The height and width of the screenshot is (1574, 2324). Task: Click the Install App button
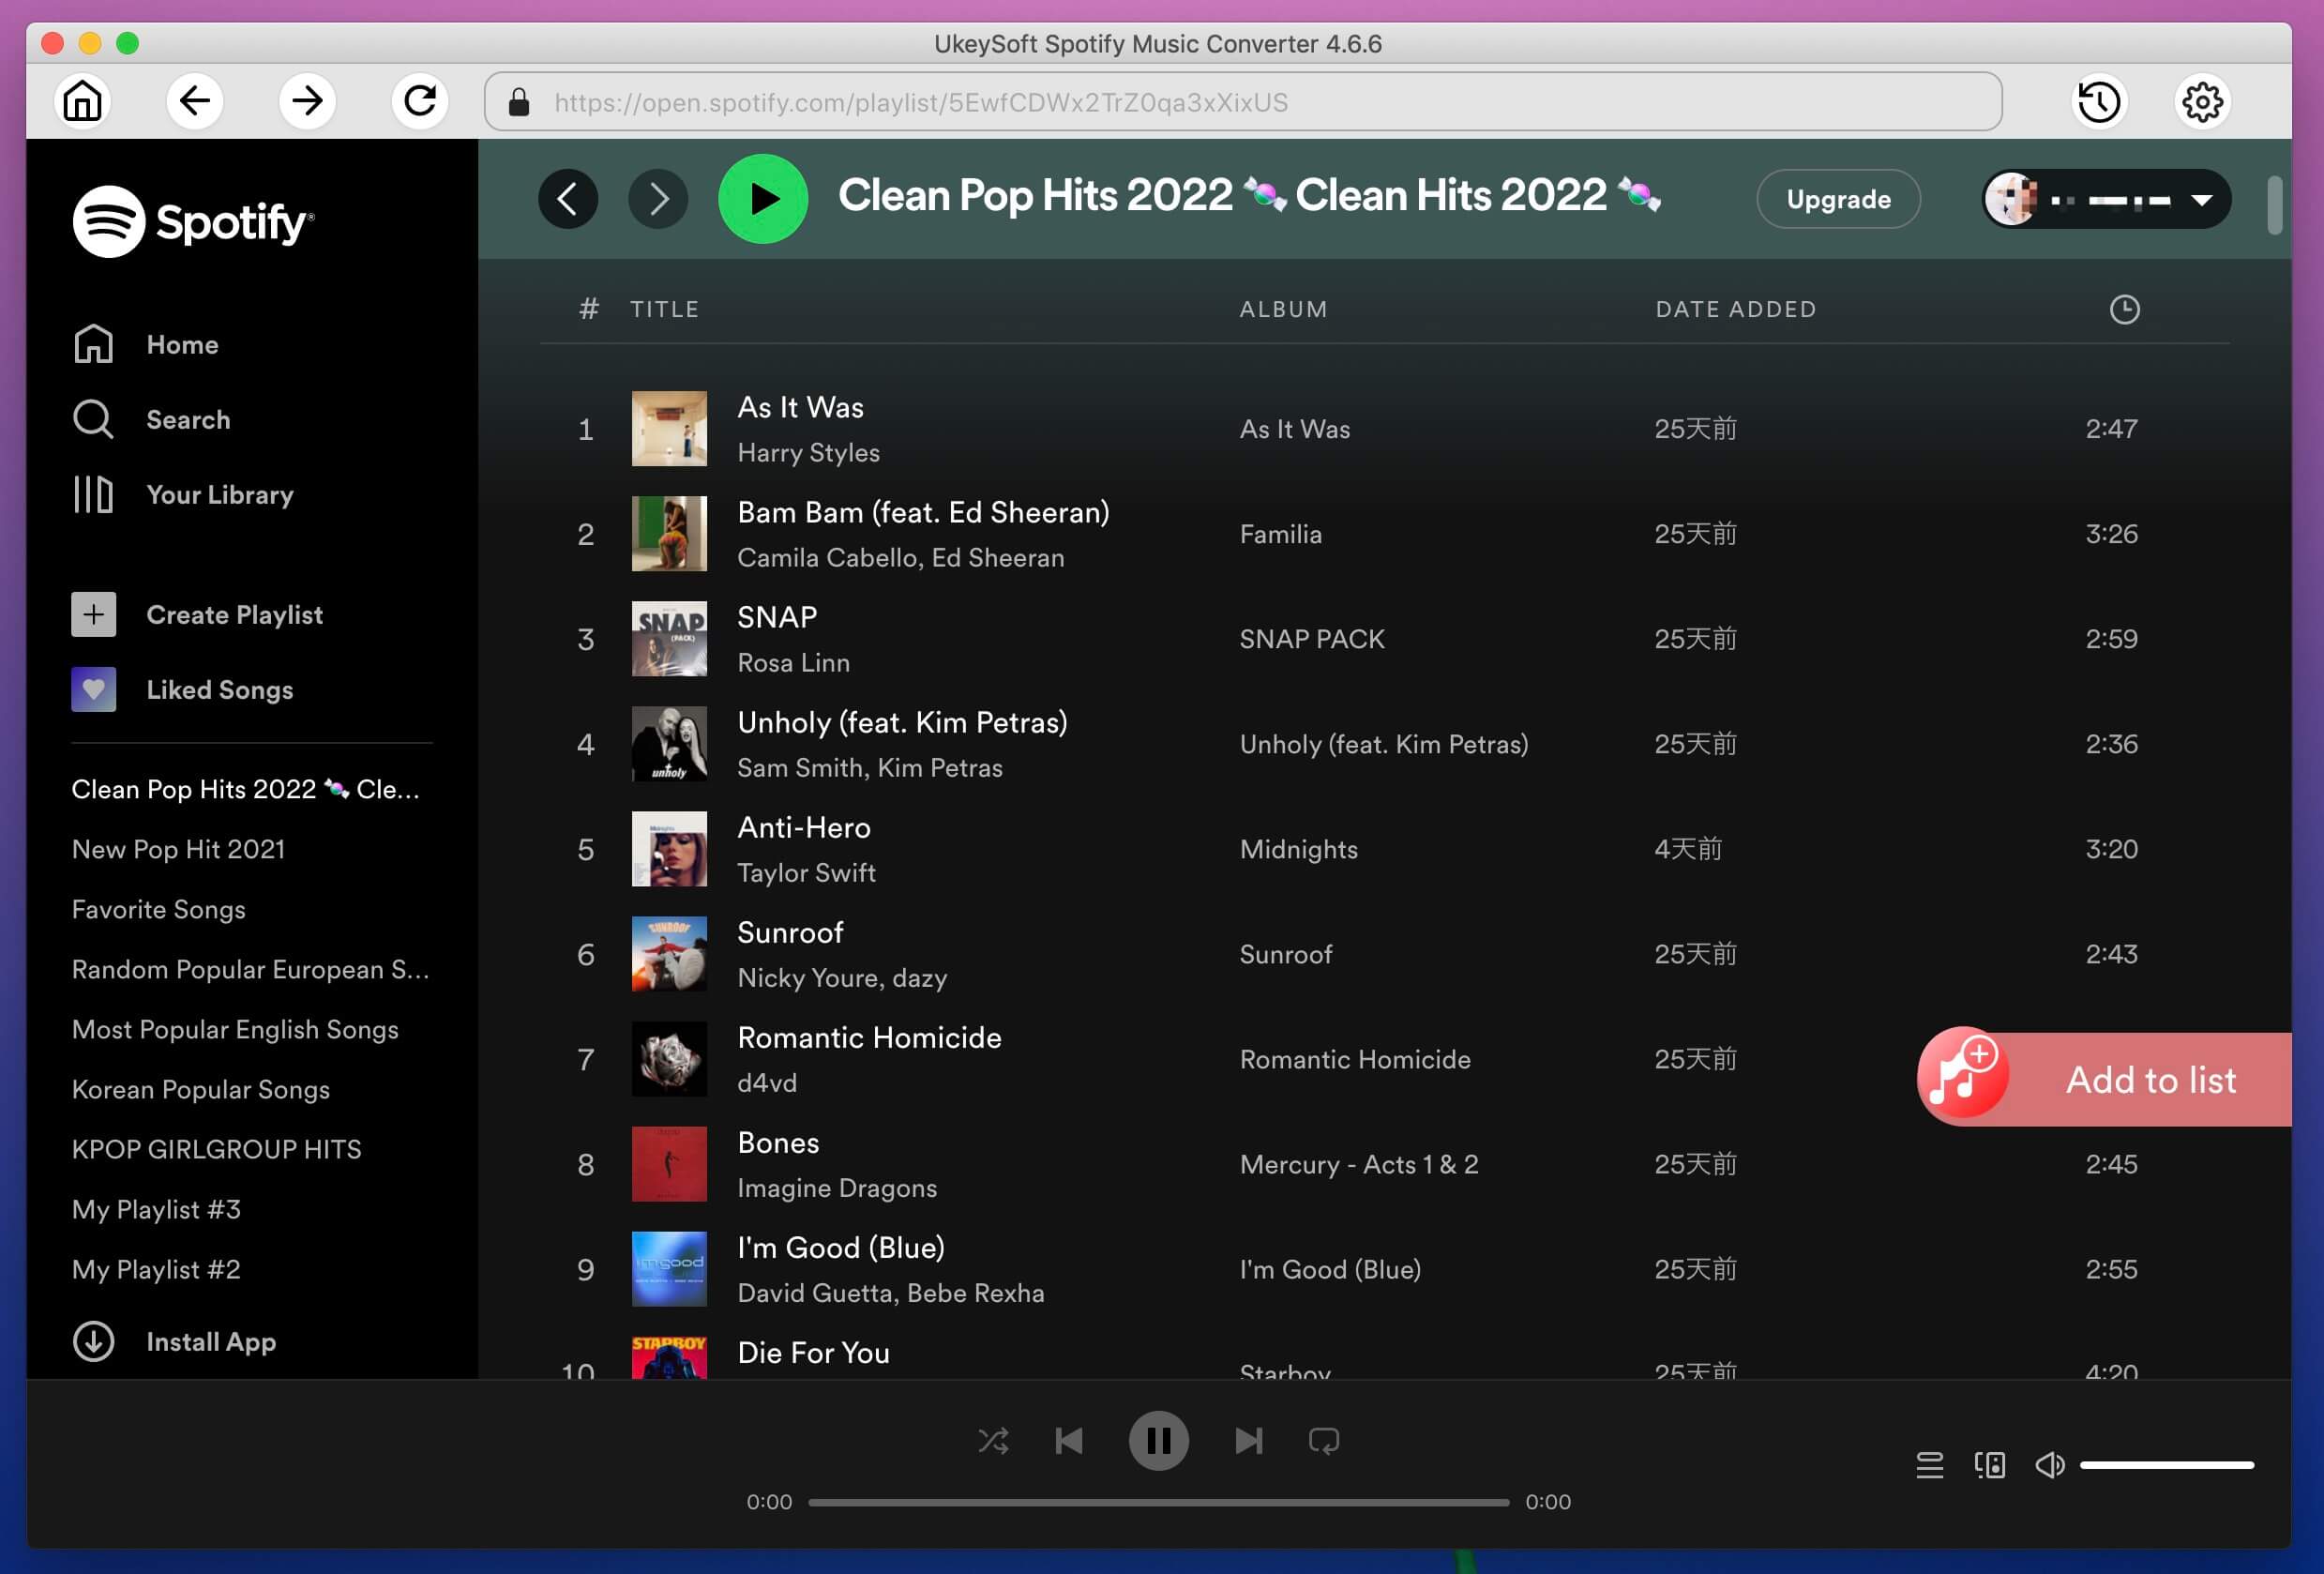click(x=209, y=1340)
